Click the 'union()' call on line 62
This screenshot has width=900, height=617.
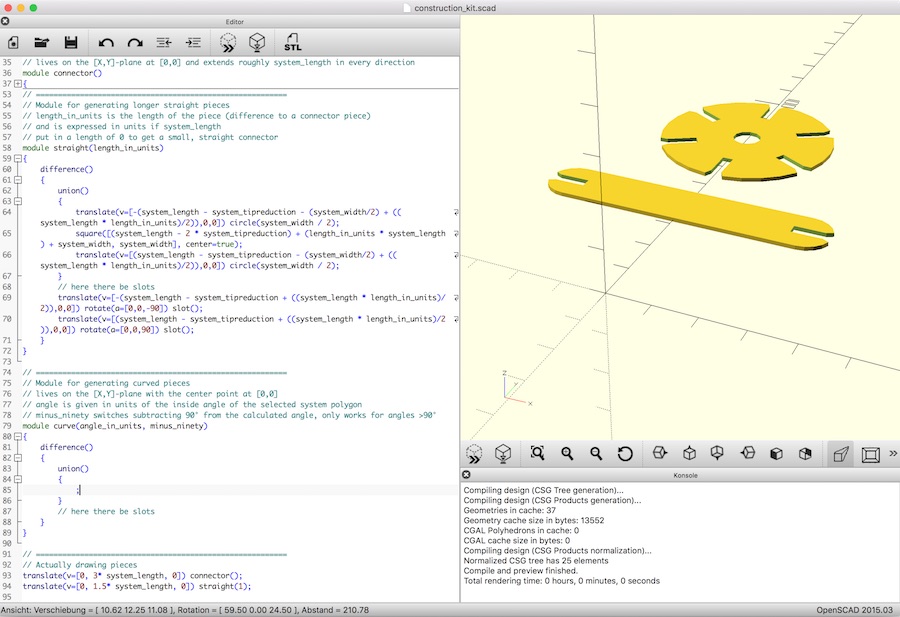[73, 191]
